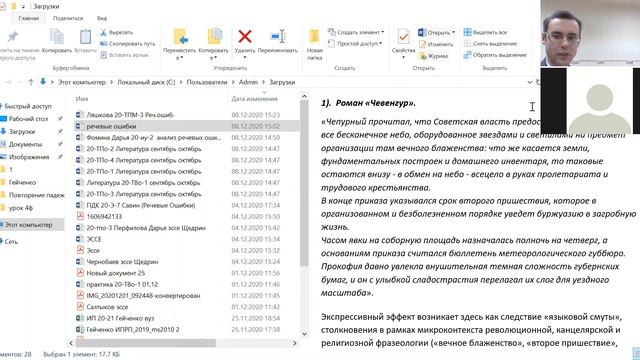Click the speaker's webcam video thumbnail
The width and height of the screenshot is (640, 360).
pos(590,33)
